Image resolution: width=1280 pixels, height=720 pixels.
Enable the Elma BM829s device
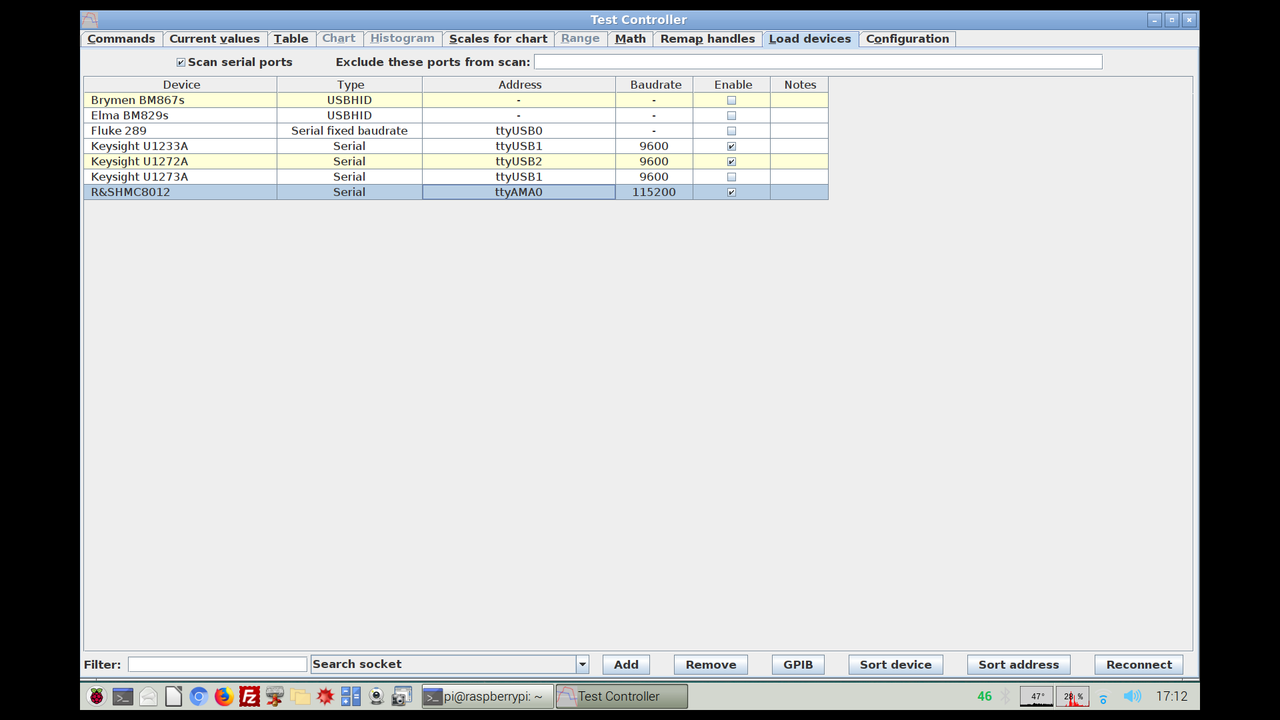pyautogui.click(x=731, y=115)
